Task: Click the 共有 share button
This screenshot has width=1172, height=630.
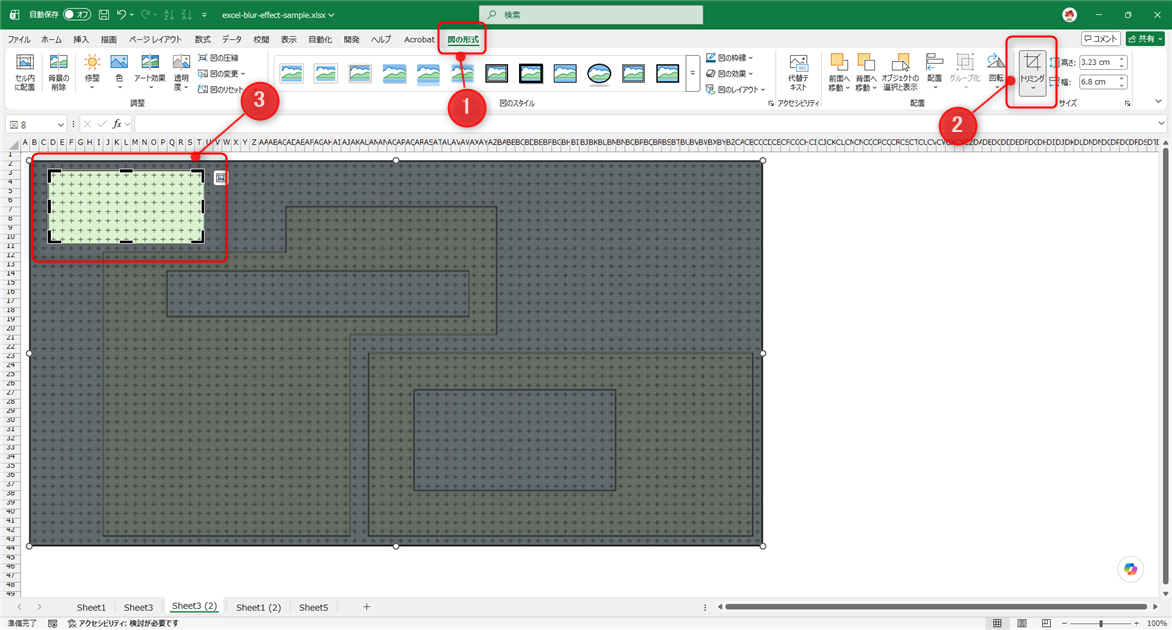Action: (x=1145, y=39)
